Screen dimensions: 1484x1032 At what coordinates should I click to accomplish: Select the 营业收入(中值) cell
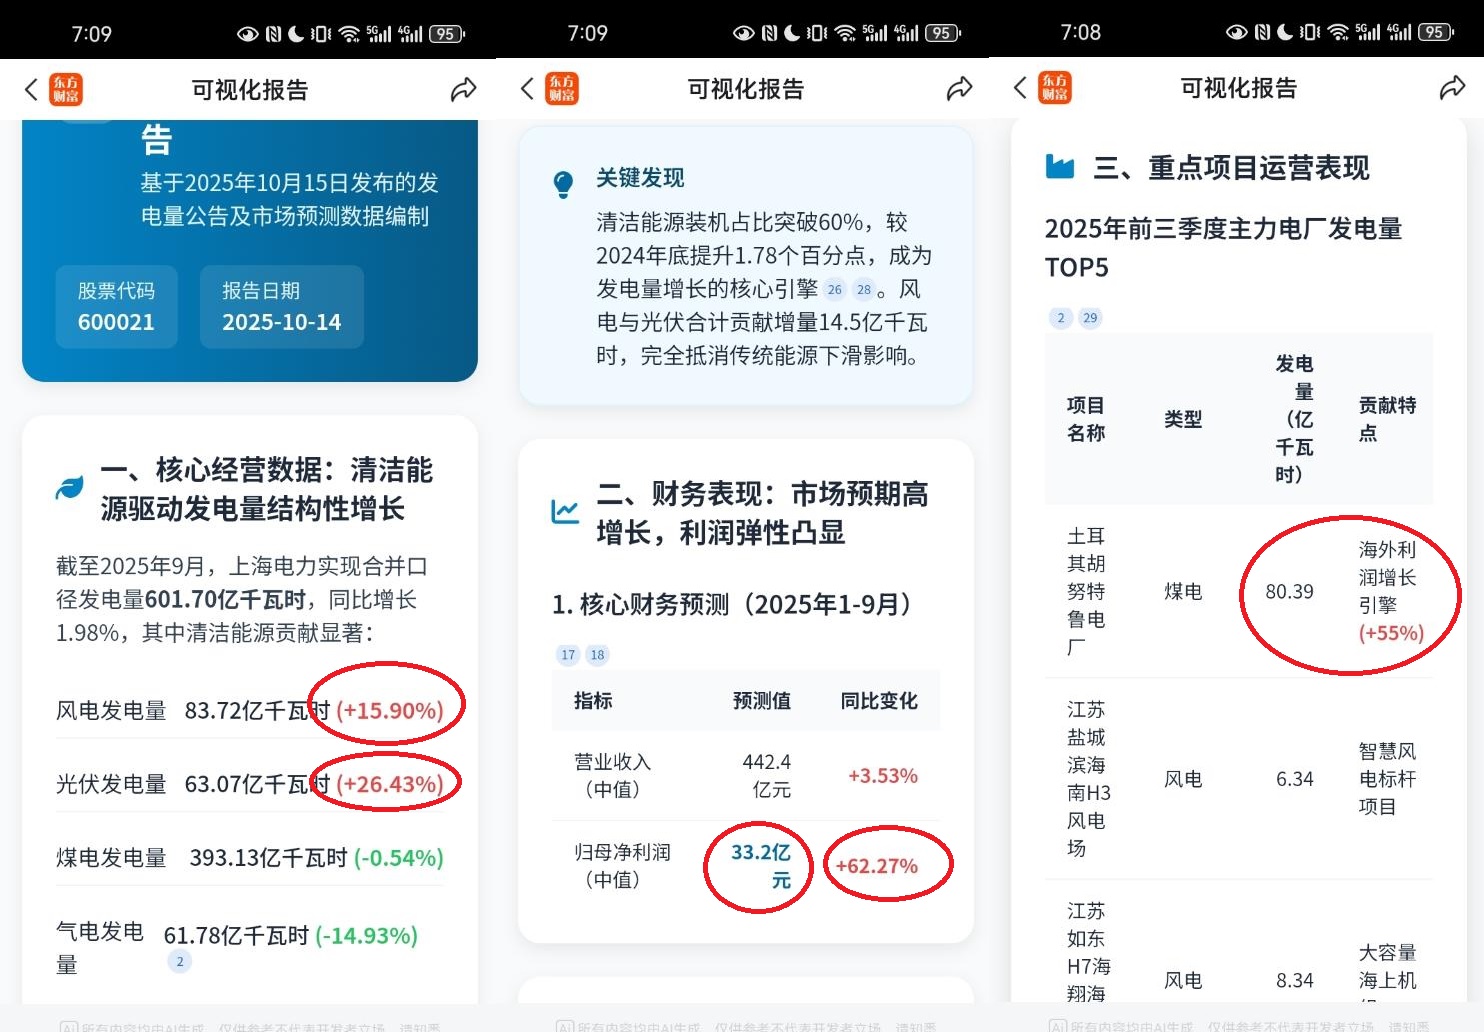click(x=612, y=776)
